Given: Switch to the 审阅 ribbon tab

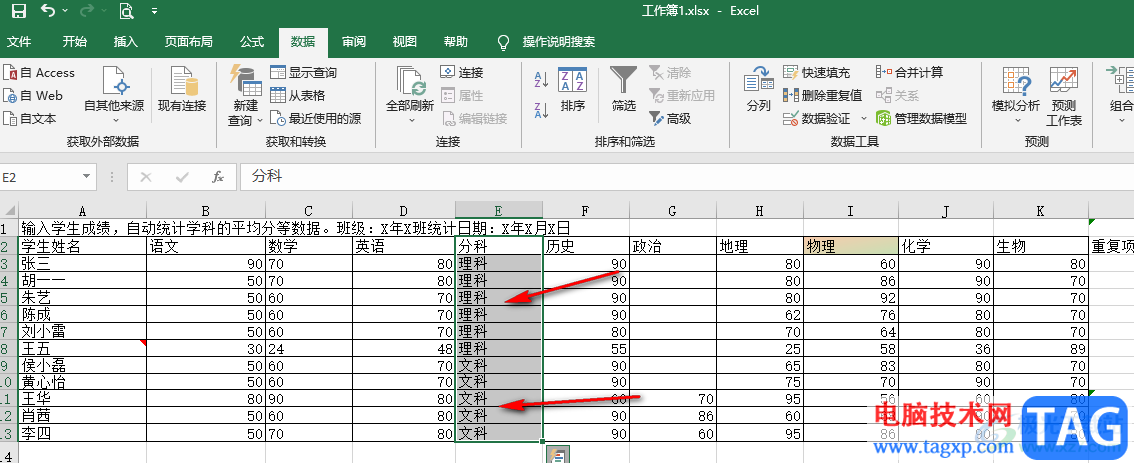Looking at the screenshot, I should pos(354,42).
